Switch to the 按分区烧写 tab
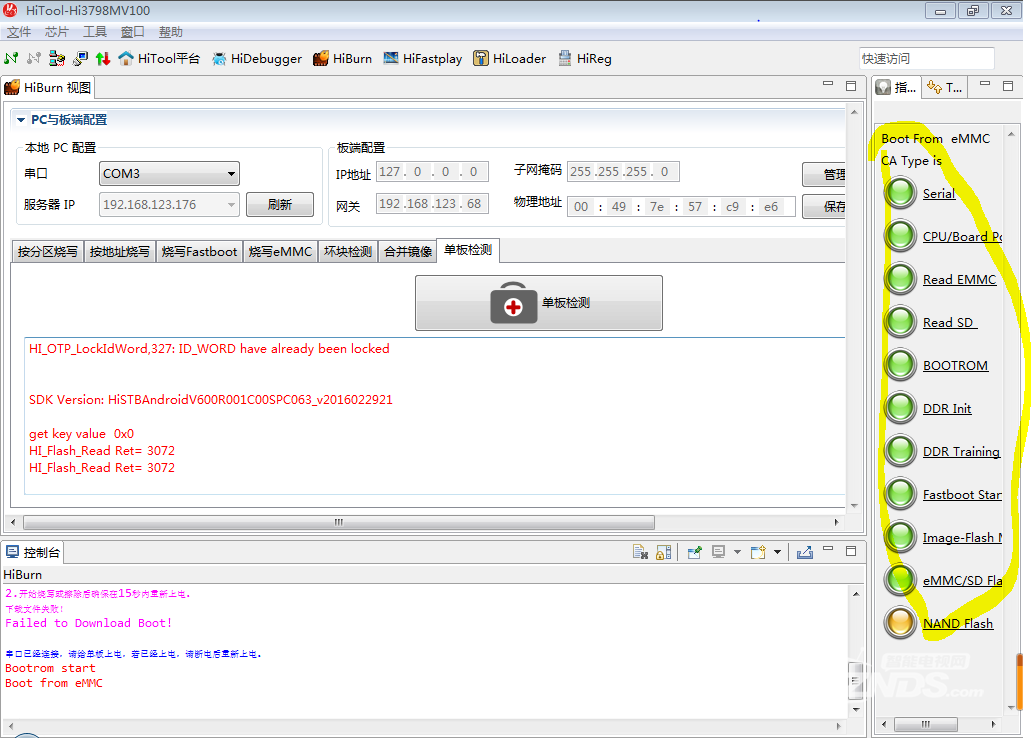 47,251
